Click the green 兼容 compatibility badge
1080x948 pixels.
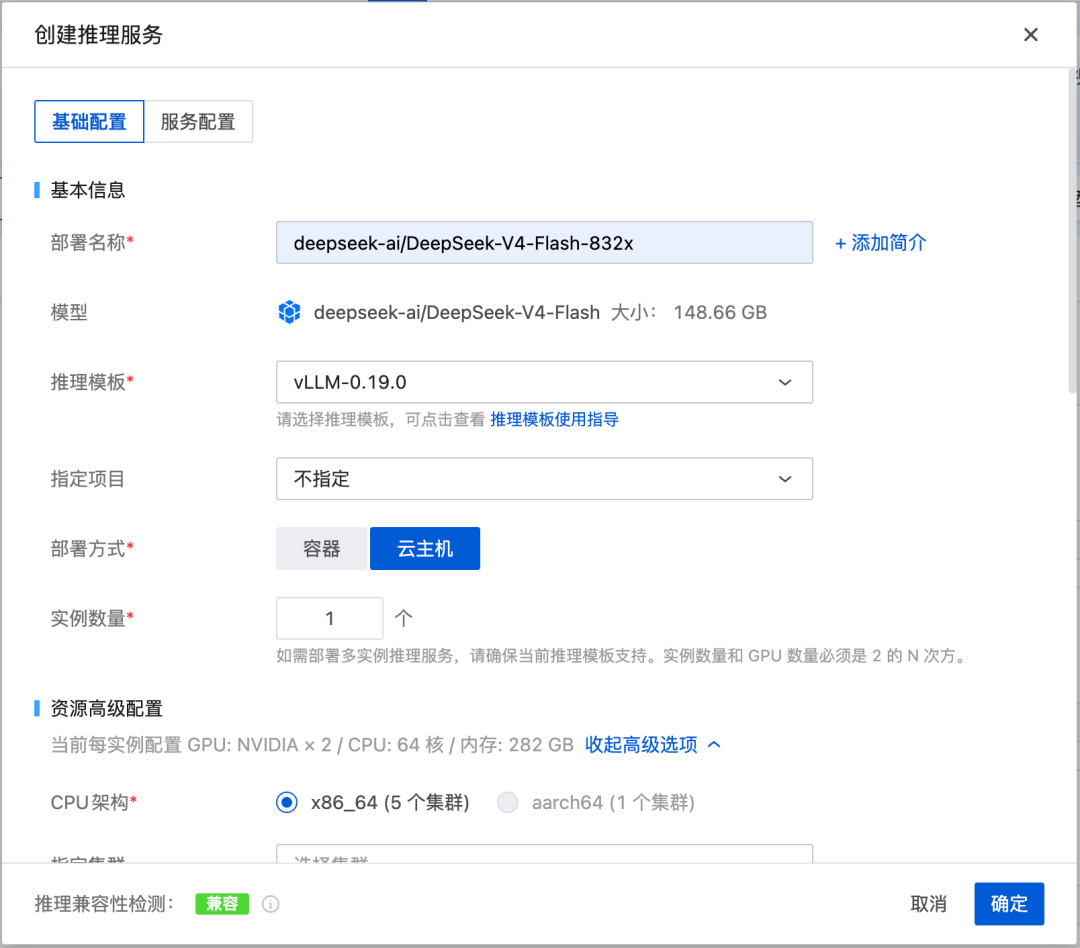pyautogui.click(x=222, y=903)
